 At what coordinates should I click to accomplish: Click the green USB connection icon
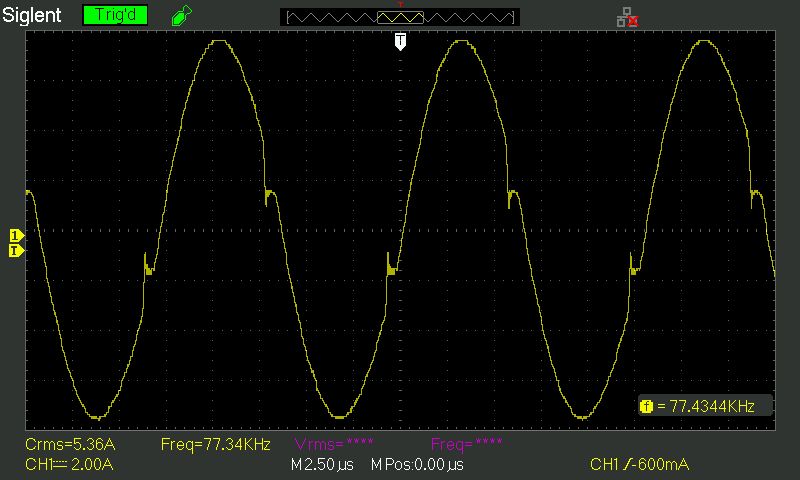point(182,15)
